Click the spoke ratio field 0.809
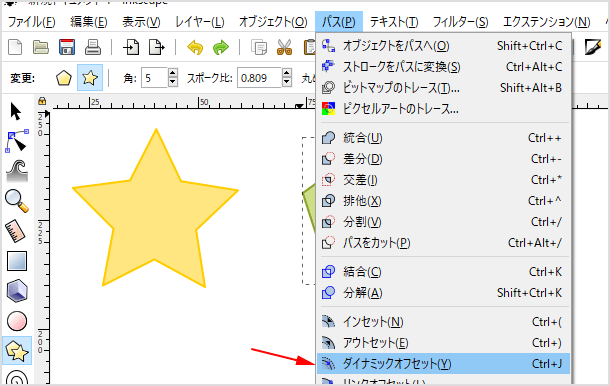610x386 pixels. [x=259, y=78]
